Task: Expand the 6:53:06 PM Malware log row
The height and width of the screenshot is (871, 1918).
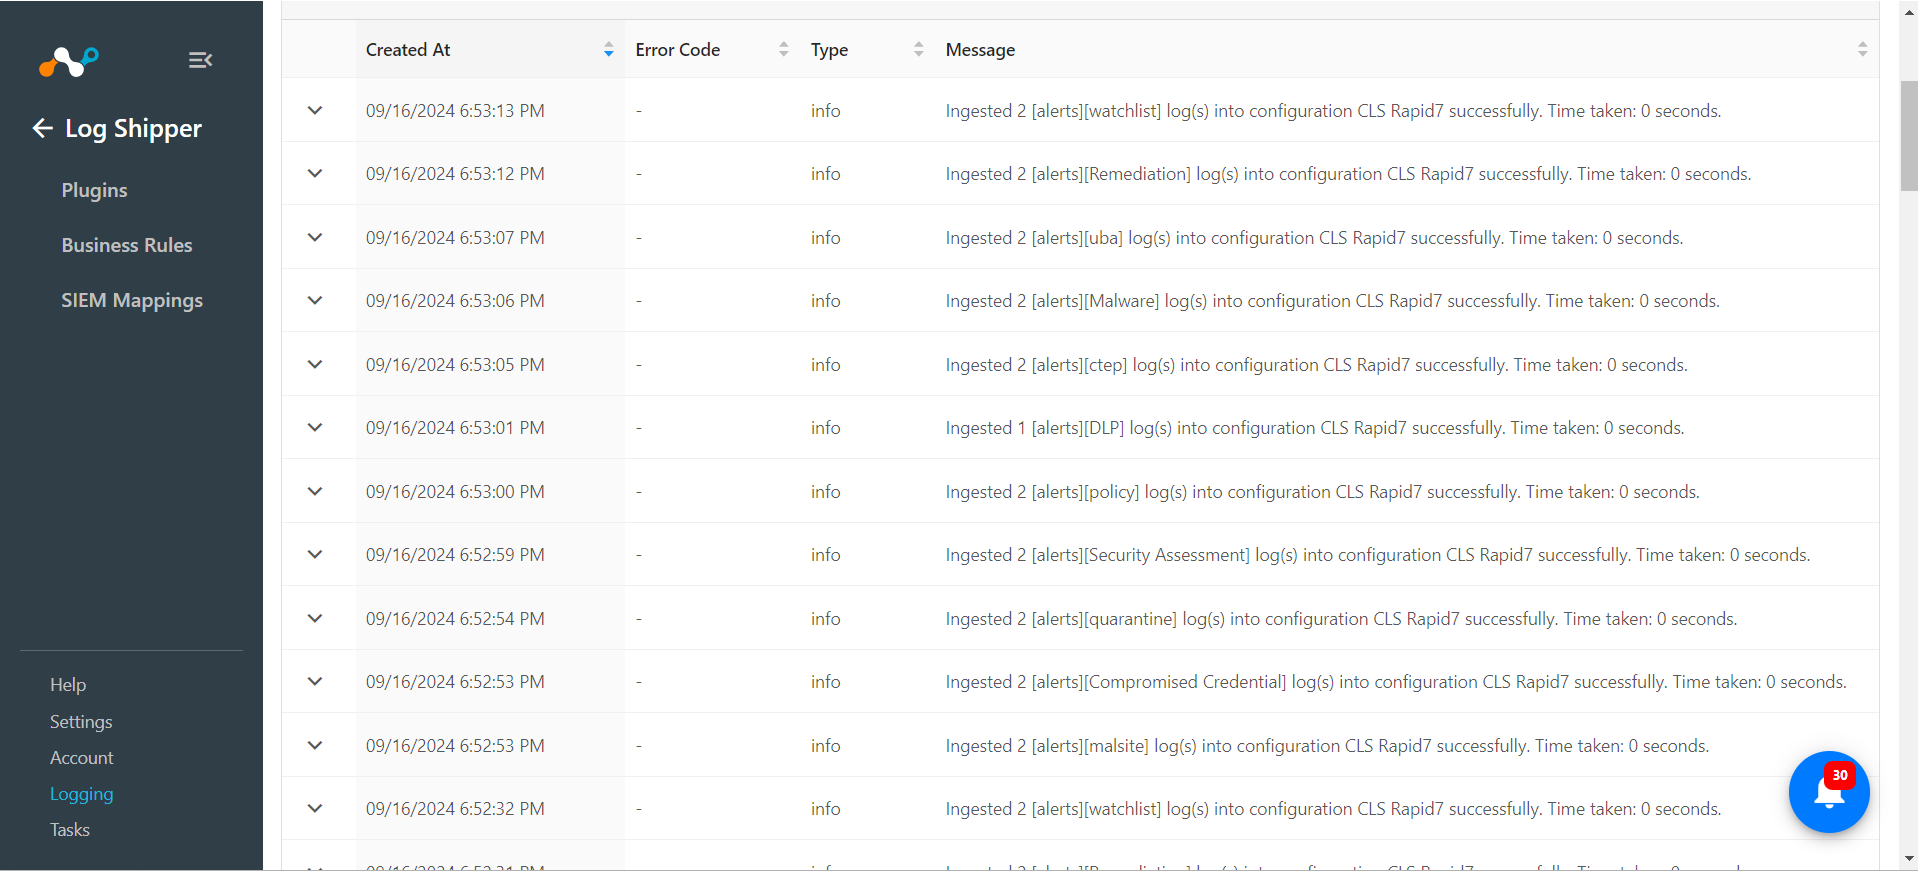Action: [315, 300]
